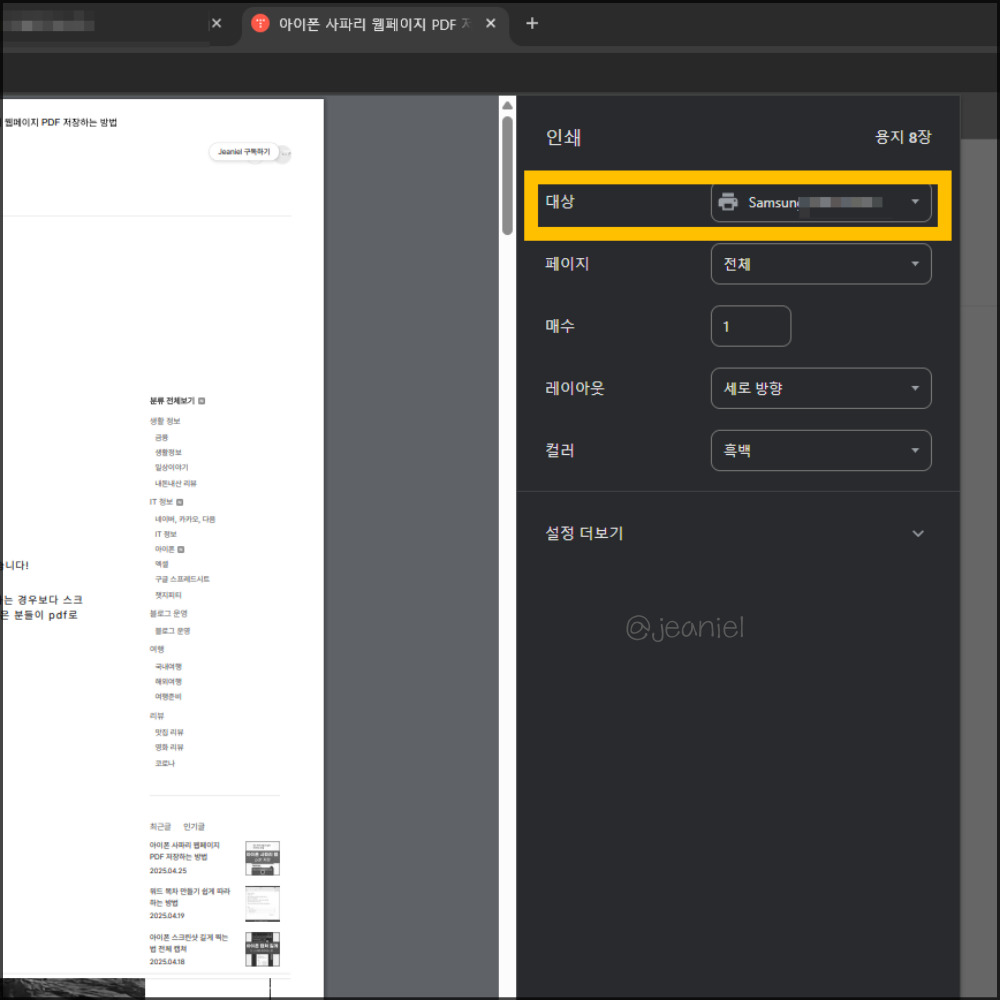Open the 레이아웃 dropdown showing 세로 방향
This screenshot has width=1000, height=1000.
coord(821,388)
